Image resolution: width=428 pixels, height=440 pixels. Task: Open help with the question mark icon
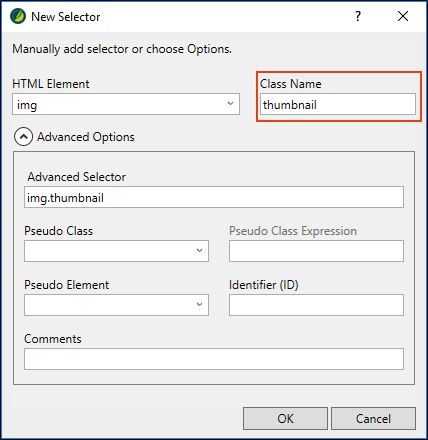click(358, 16)
